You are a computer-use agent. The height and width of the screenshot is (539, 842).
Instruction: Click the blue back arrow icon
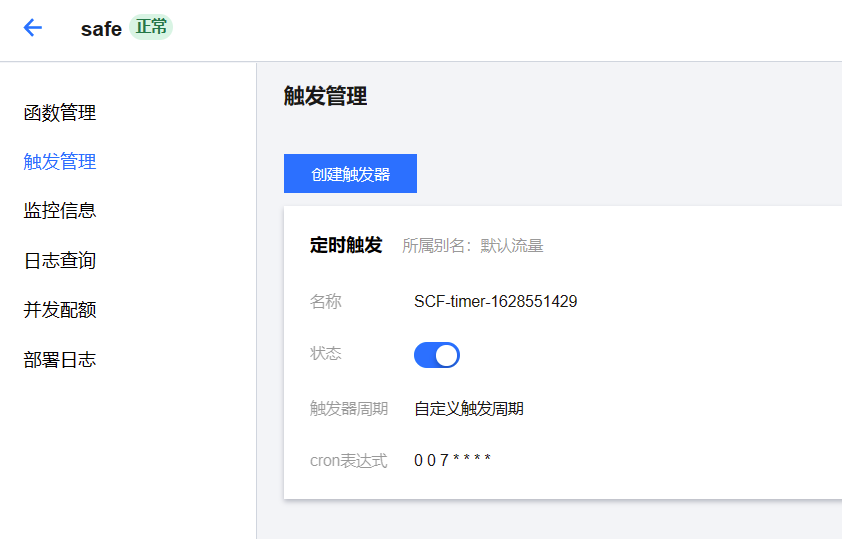[33, 27]
